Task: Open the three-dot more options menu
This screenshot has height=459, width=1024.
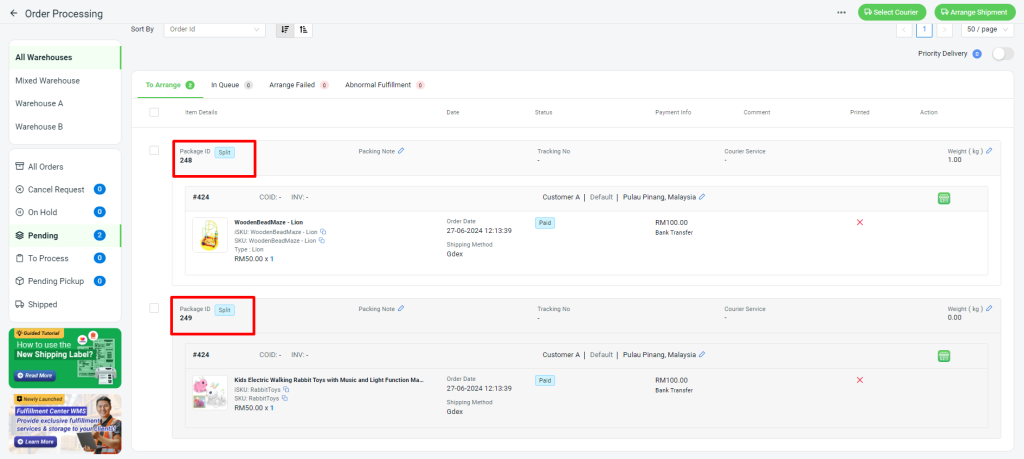Action: 842,12
